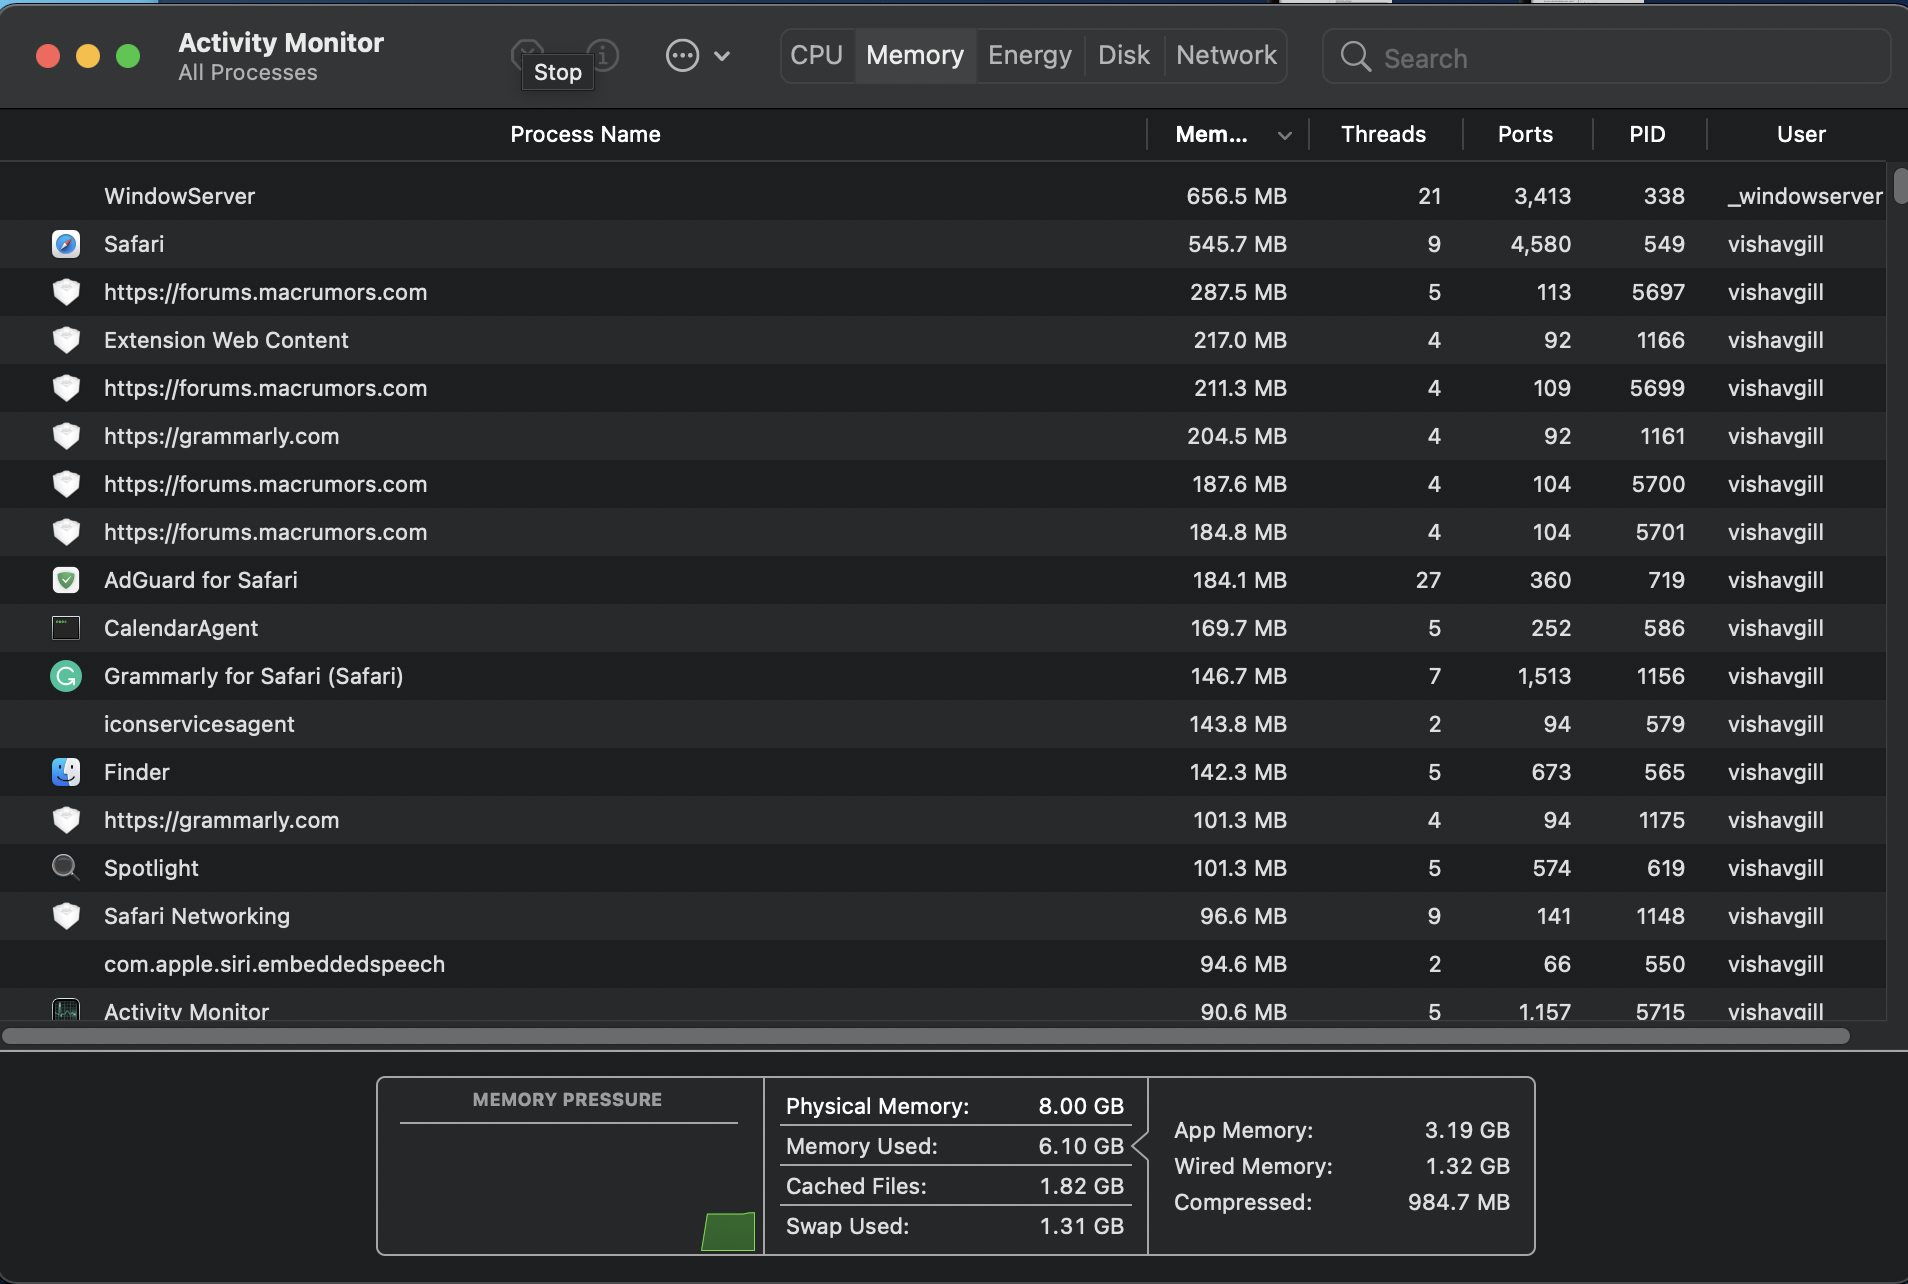Sort by the PID column header

[1647, 134]
